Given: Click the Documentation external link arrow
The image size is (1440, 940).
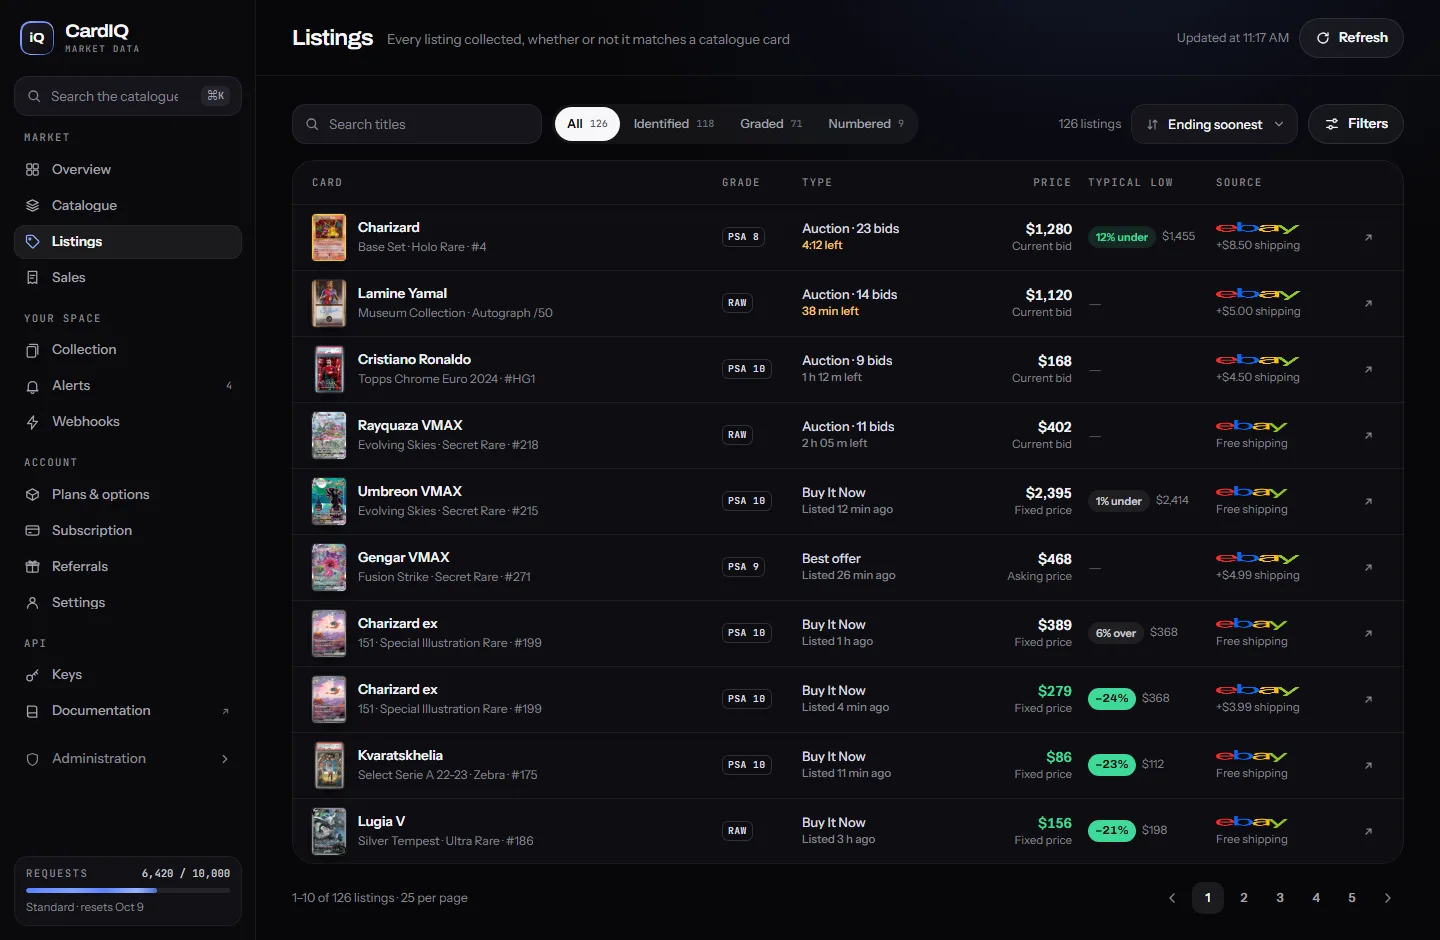Looking at the screenshot, I should [225, 712].
